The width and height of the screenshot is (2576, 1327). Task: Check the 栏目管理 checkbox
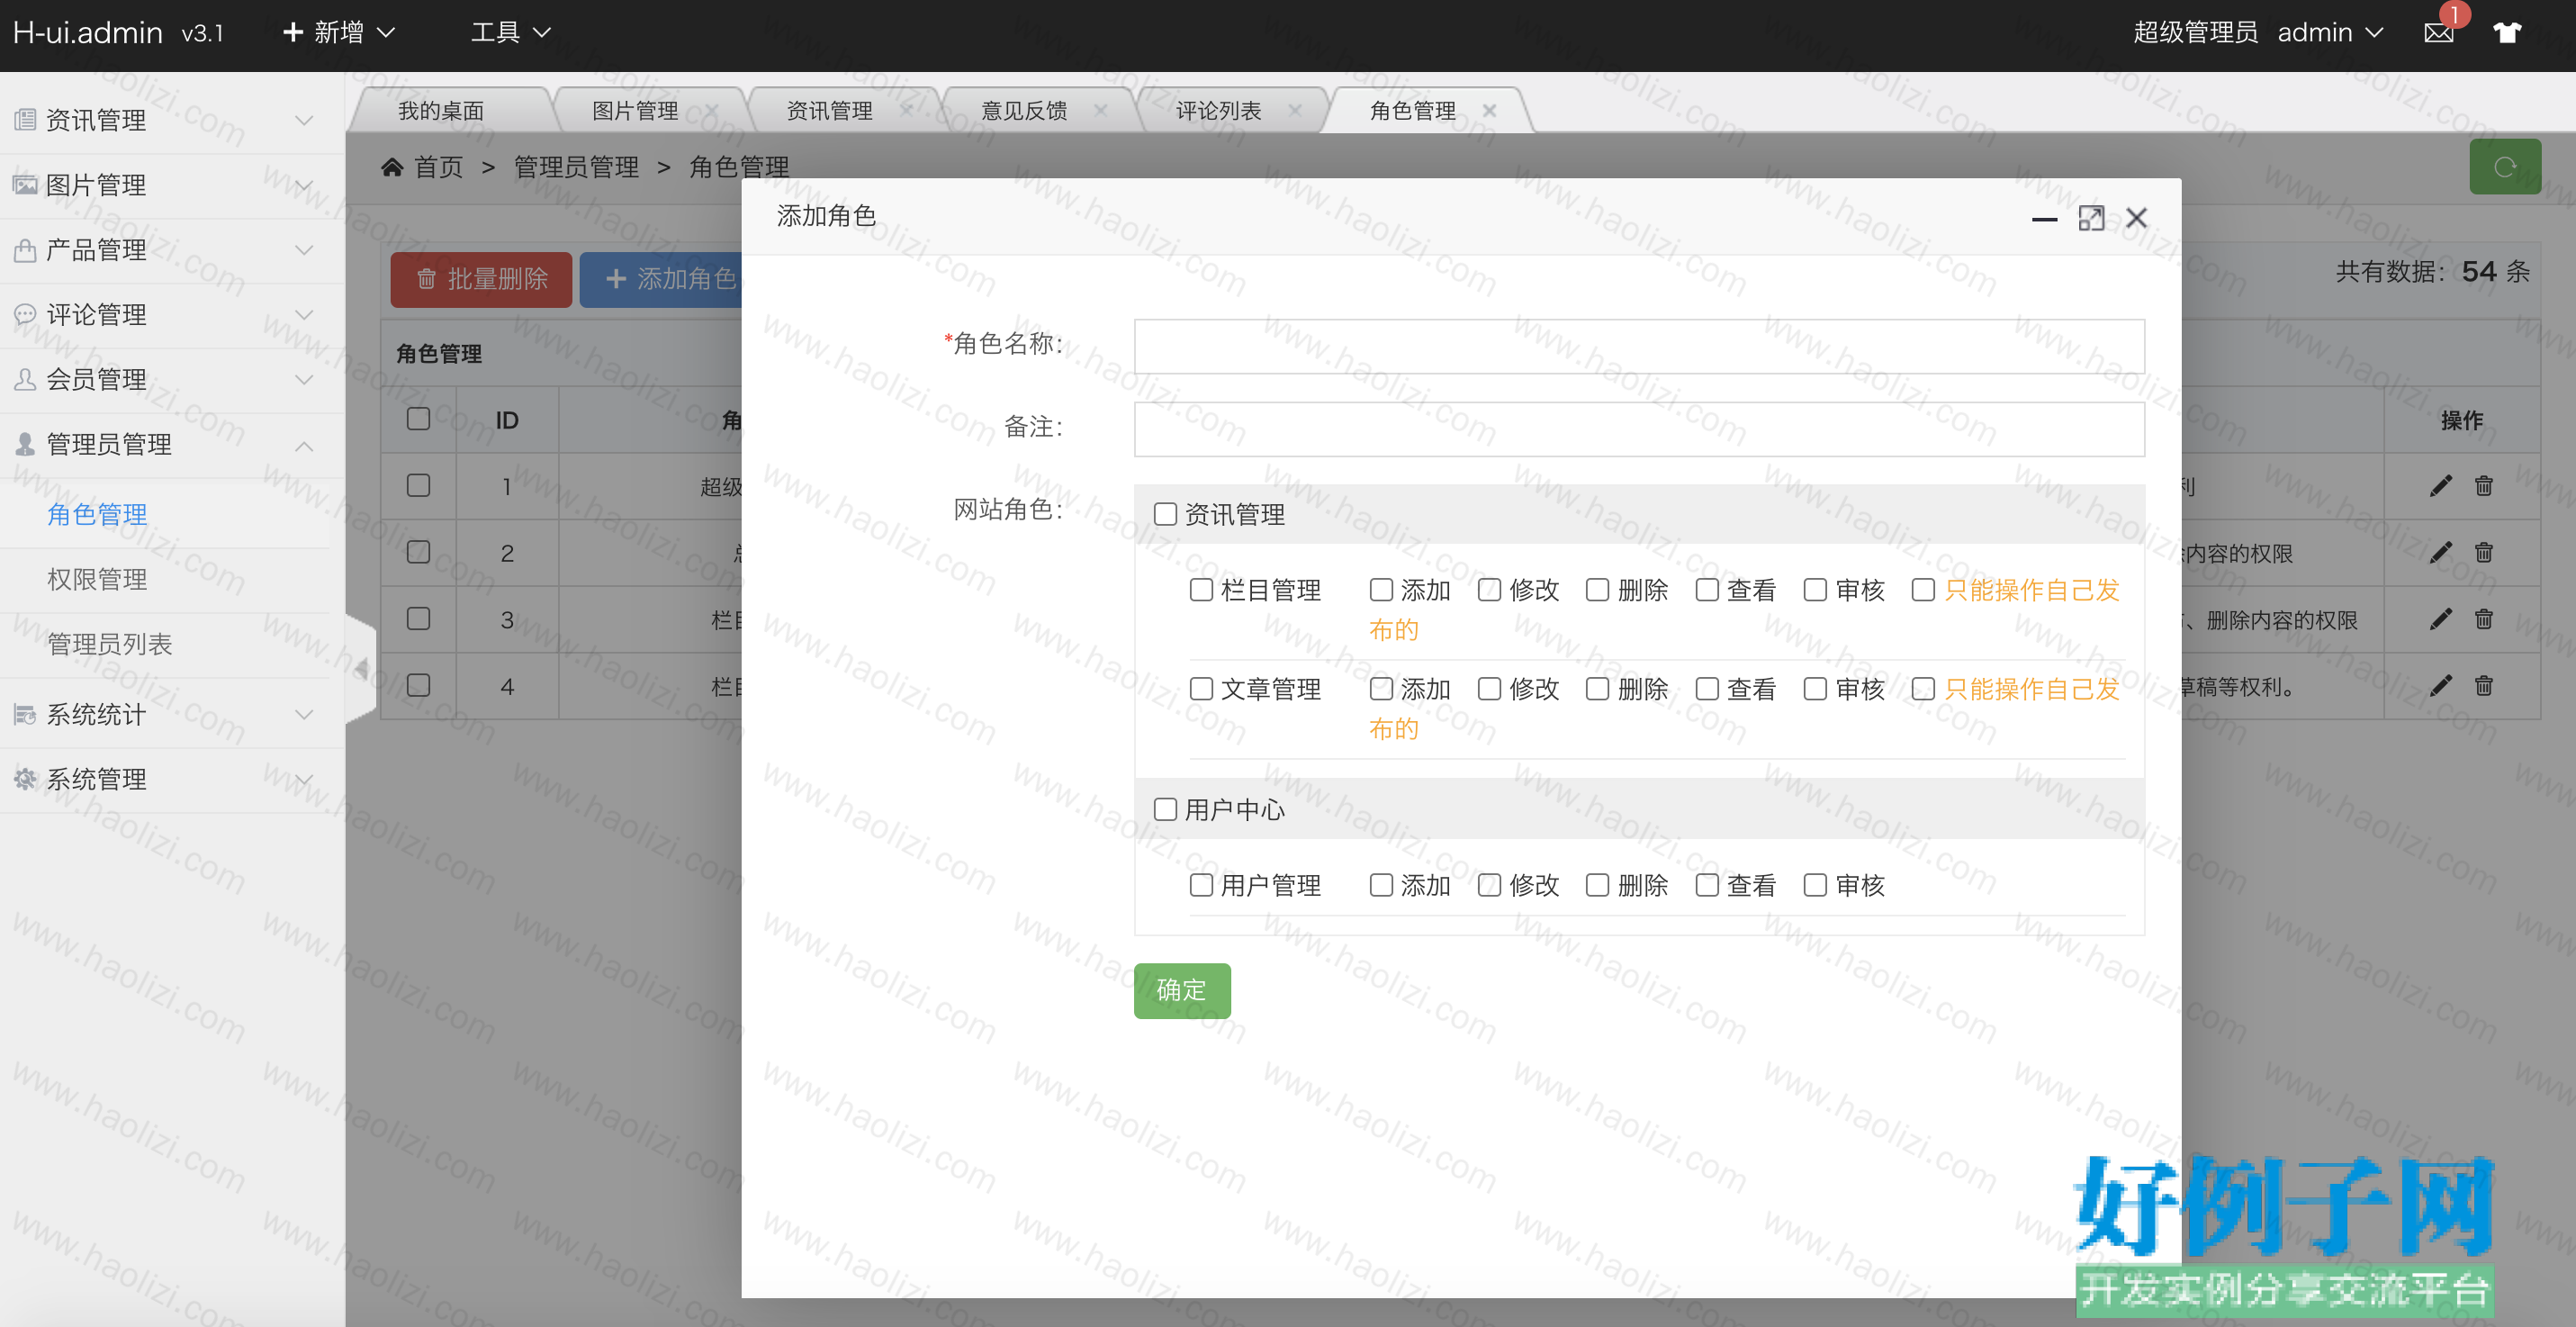coord(1201,590)
